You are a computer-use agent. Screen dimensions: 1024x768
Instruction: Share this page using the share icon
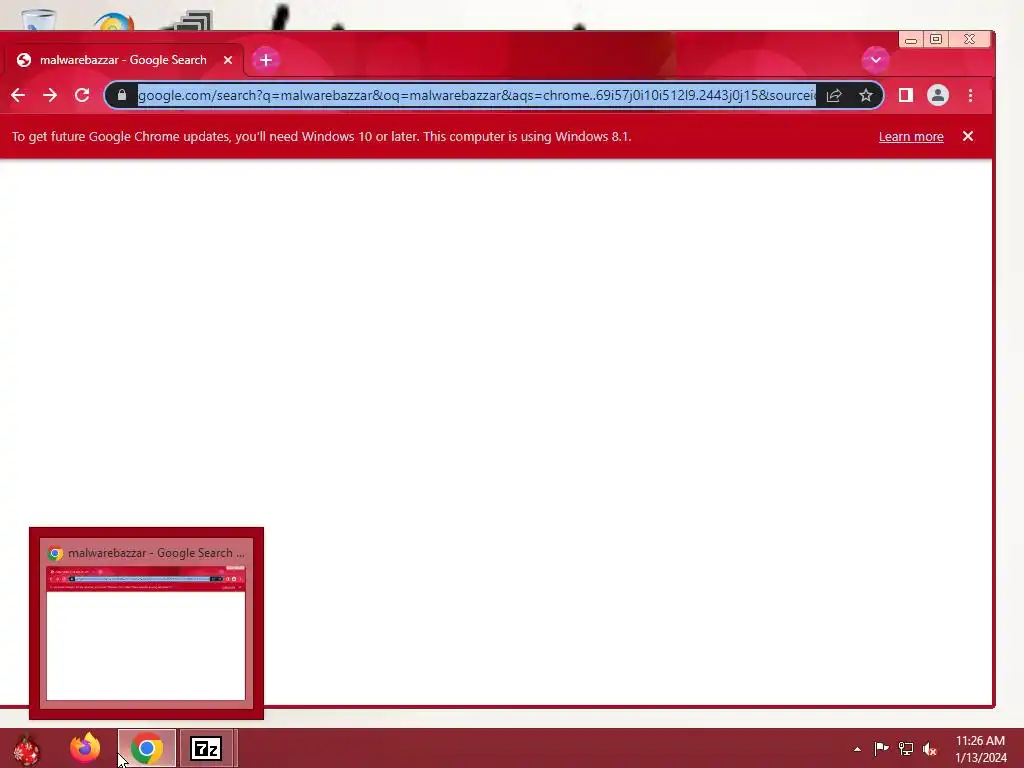834,95
